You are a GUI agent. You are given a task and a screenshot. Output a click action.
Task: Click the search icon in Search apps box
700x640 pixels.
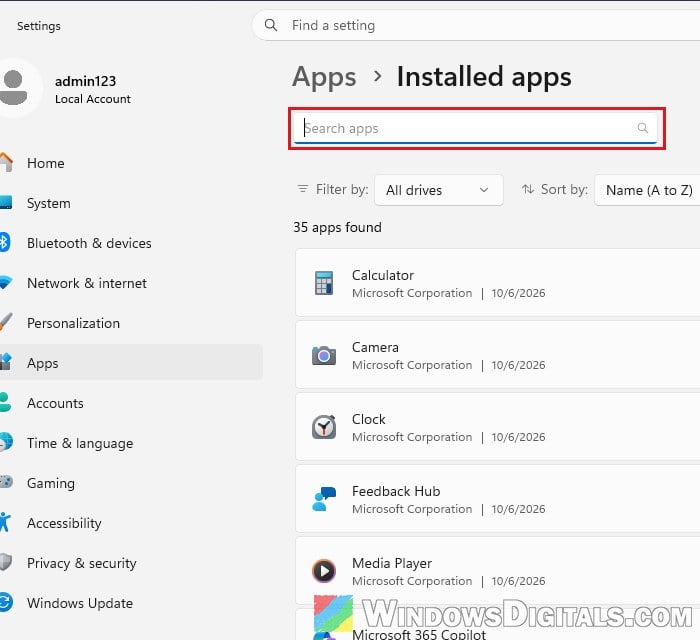(642, 128)
